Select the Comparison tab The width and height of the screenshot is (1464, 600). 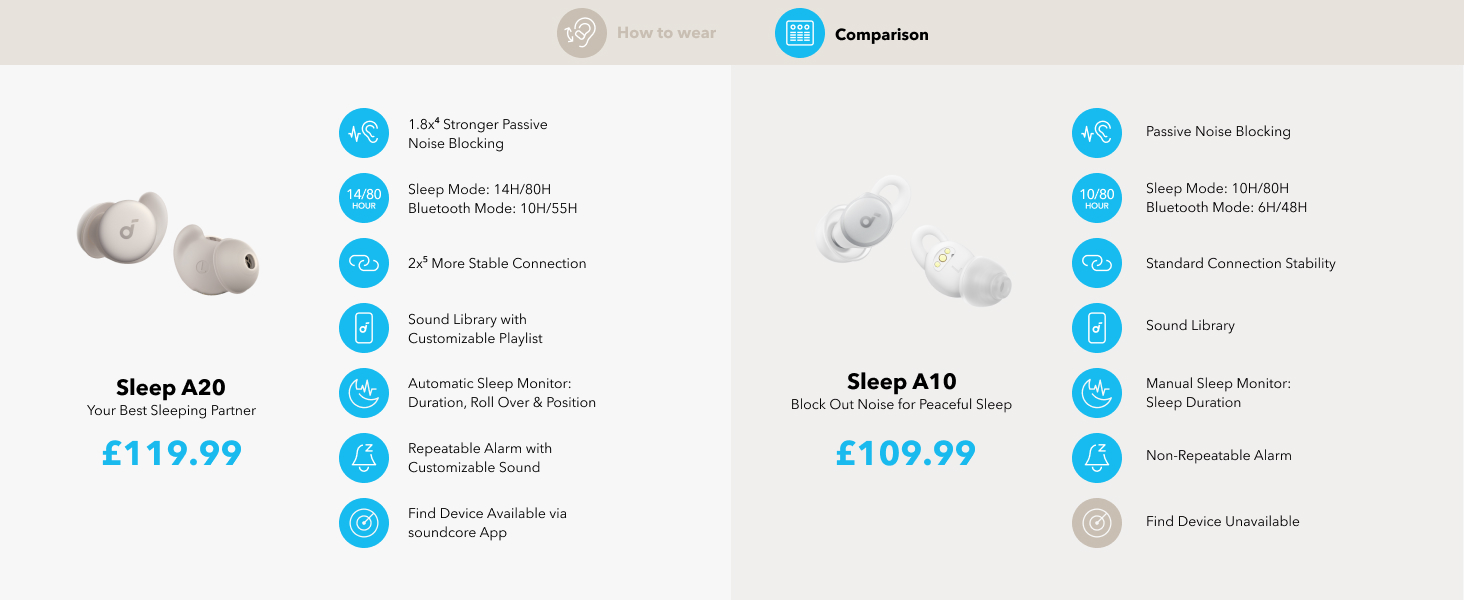click(881, 34)
